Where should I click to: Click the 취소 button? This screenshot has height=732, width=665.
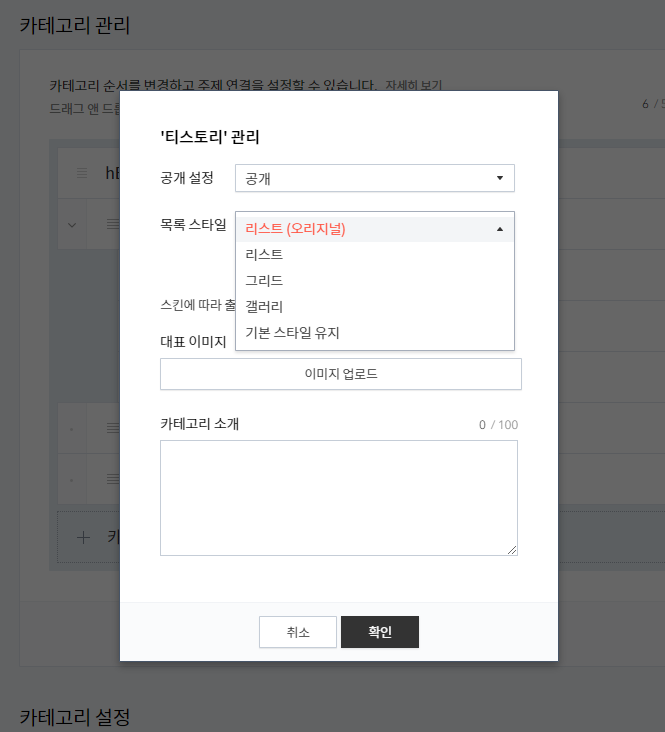[x=298, y=632]
